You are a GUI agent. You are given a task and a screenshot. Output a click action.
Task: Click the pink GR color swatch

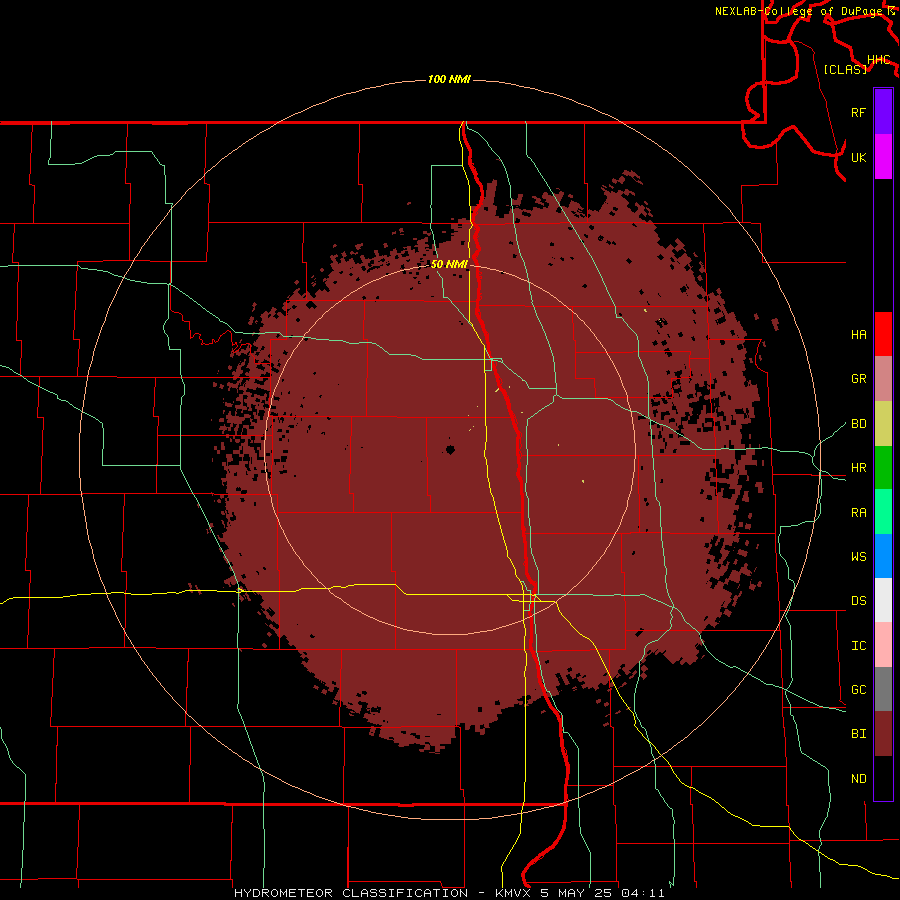tap(883, 379)
